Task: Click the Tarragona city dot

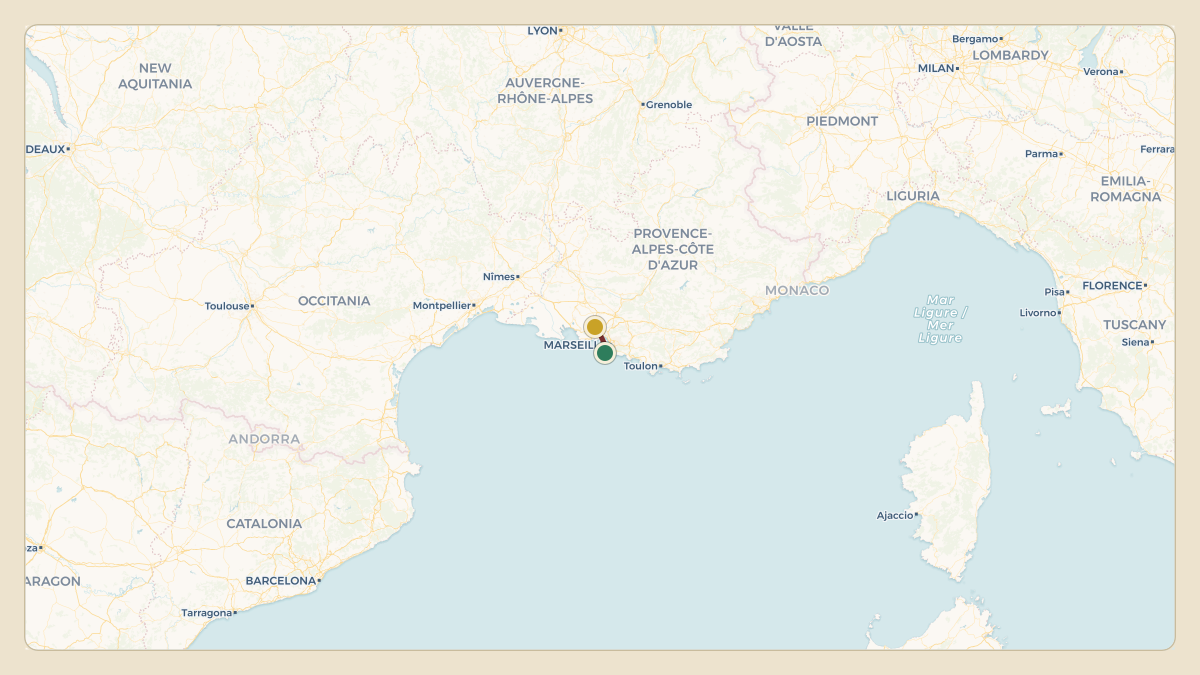Action: pyautogui.click(x=235, y=612)
